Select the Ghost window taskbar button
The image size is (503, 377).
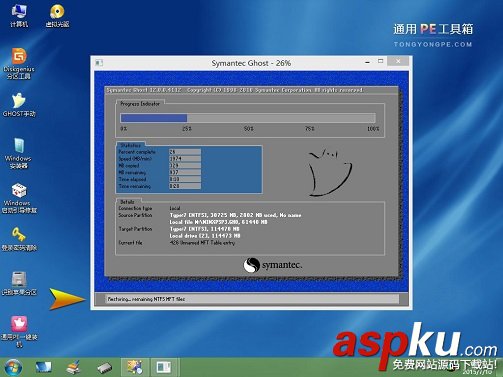pyautogui.click(x=164, y=367)
